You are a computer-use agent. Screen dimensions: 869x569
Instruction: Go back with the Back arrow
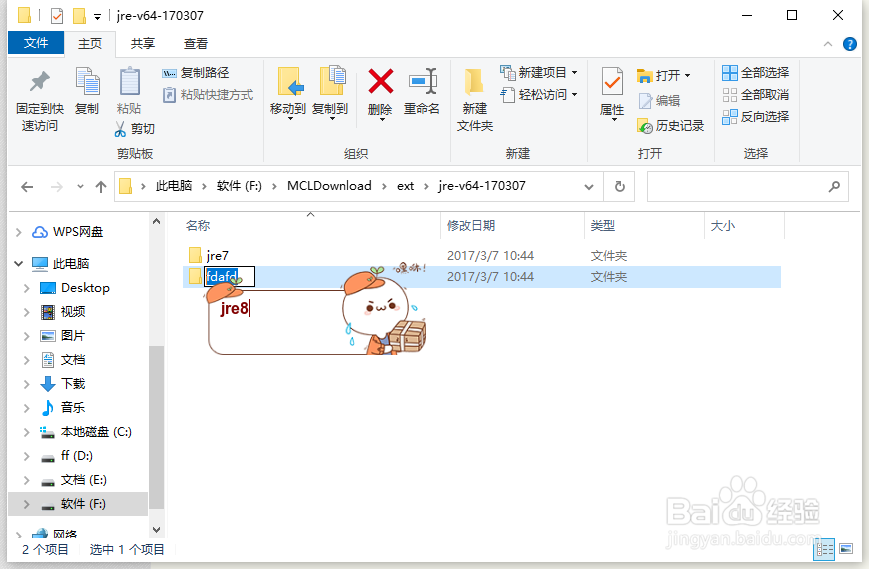click(27, 187)
